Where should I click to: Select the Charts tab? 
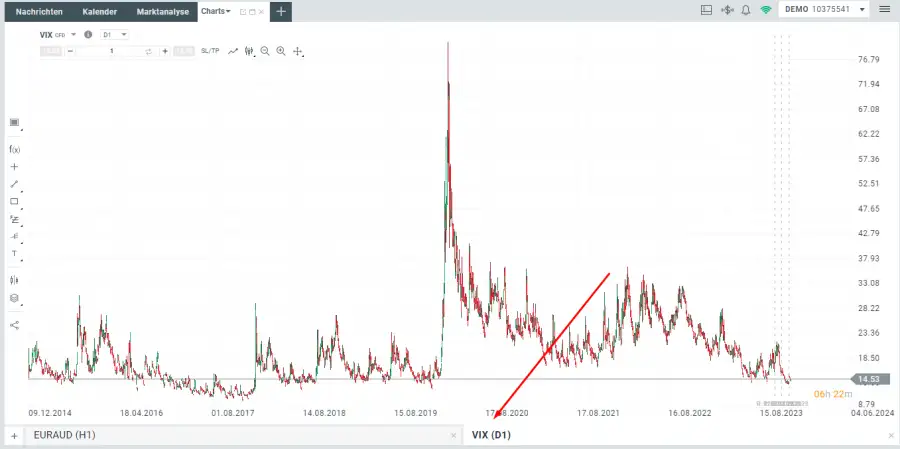[216, 11]
